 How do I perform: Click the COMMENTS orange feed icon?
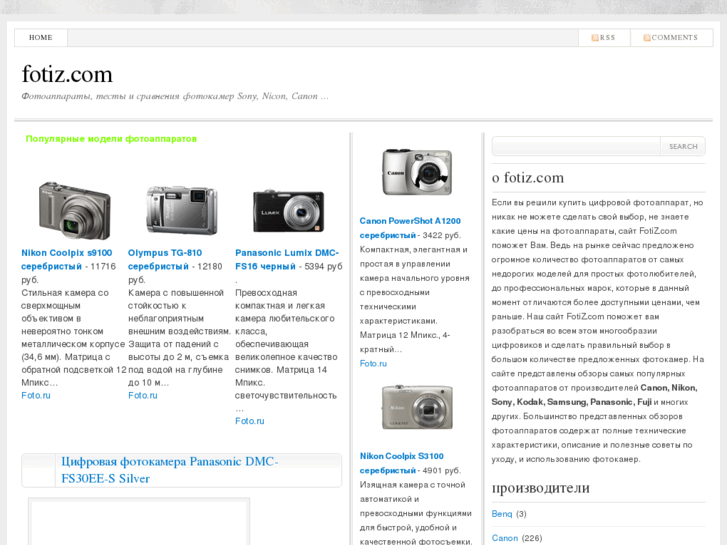(x=647, y=38)
